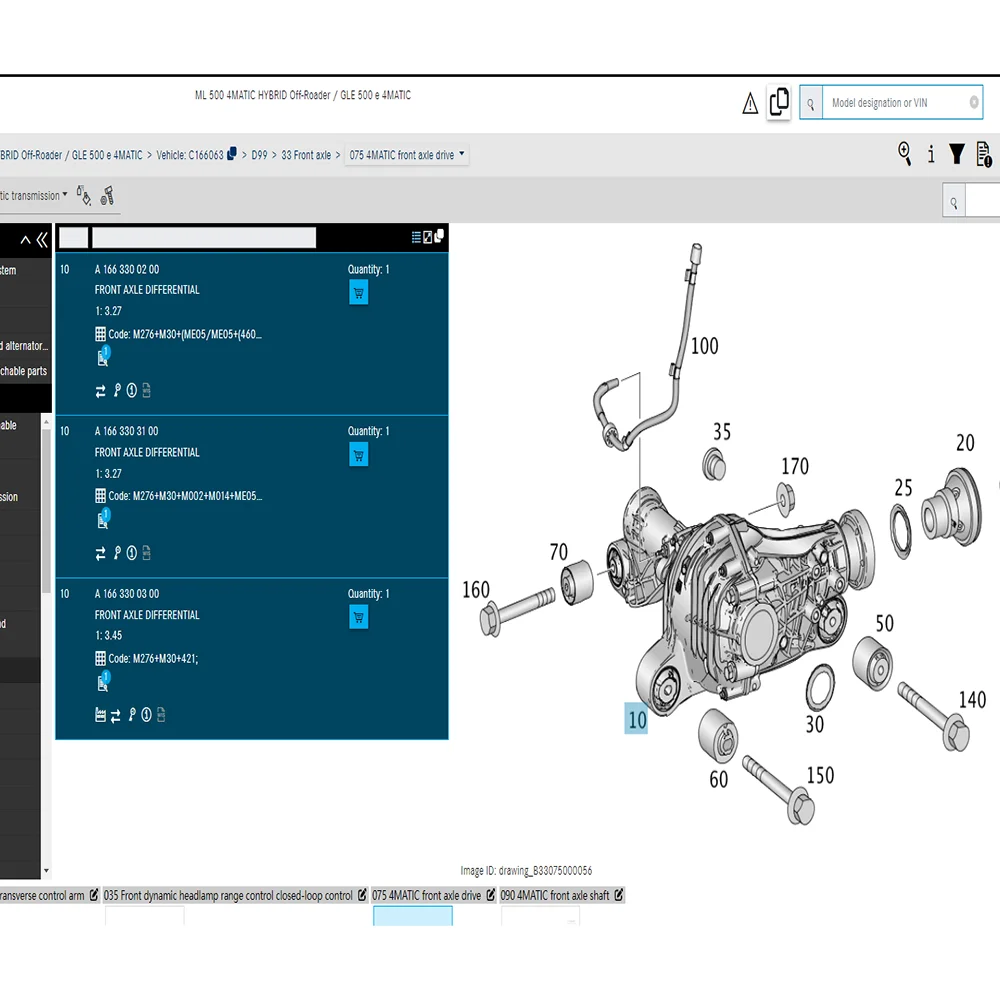Click circled 1 icon for A 166 330 02 00
Image resolution: width=1000 pixels, height=1000 pixels.
coord(131,390)
